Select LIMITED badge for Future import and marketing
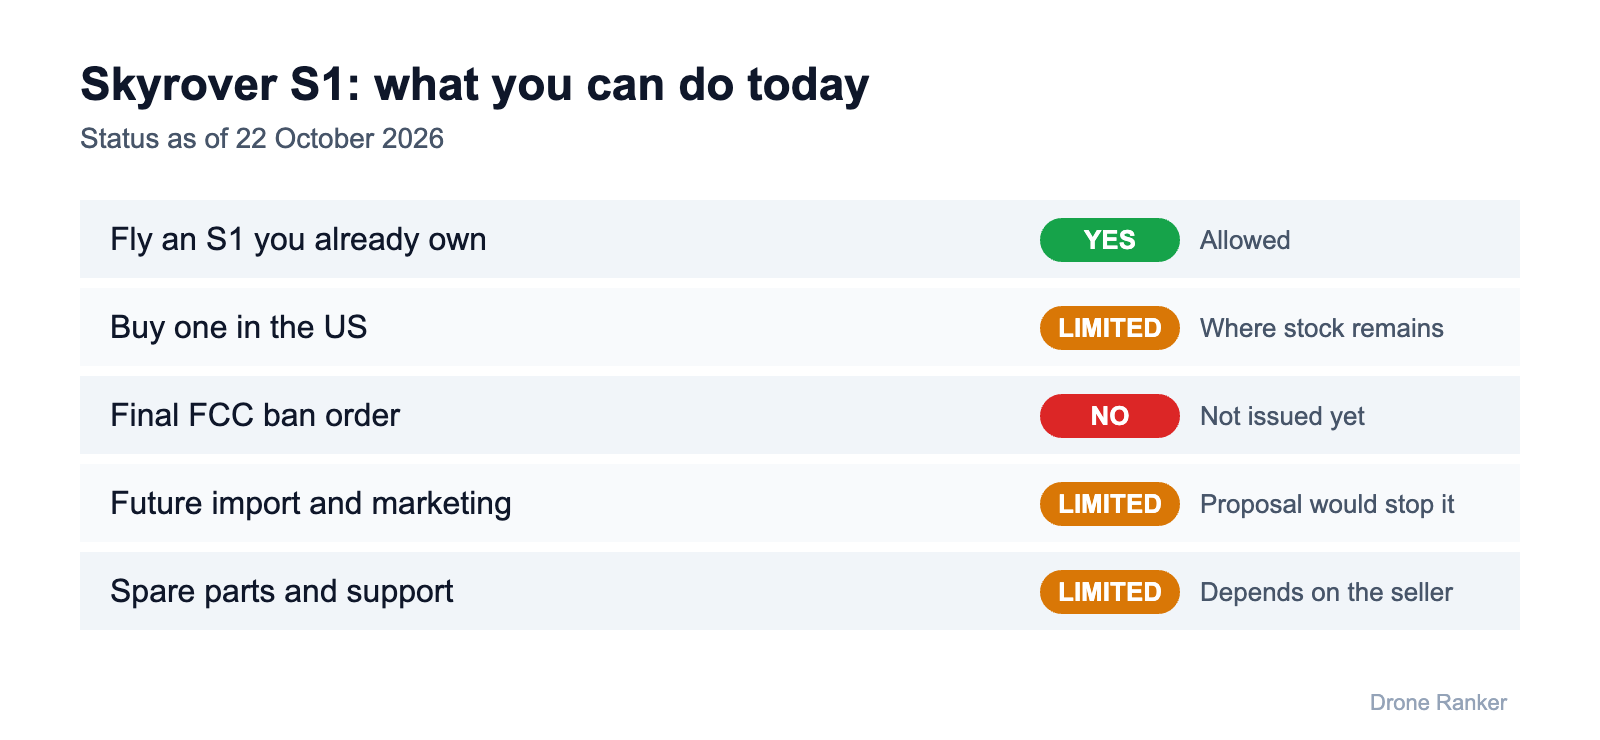The height and width of the screenshot is (740, 1600). tap(1109, 504)
